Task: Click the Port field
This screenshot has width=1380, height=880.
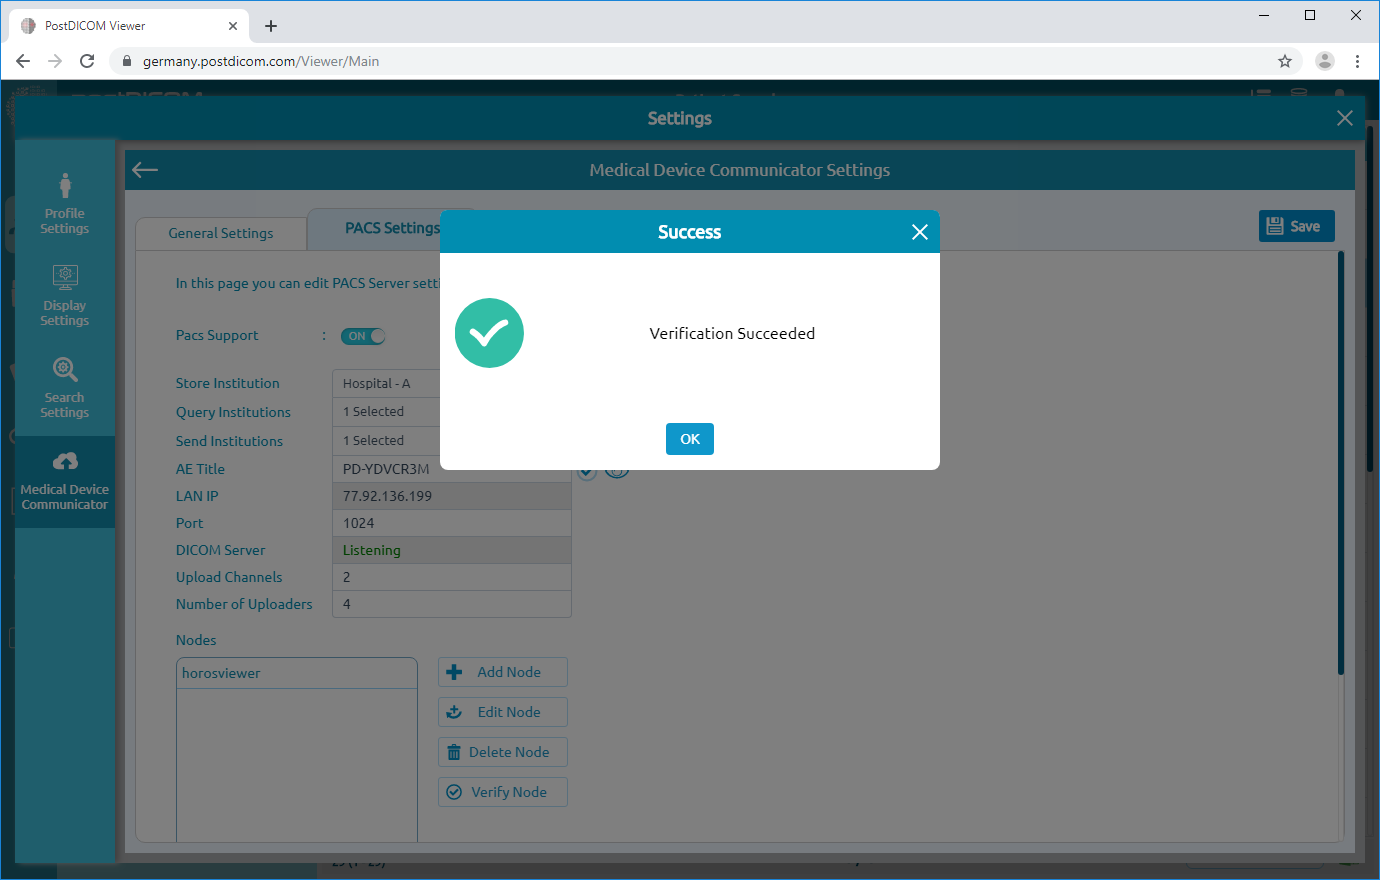Action: [452, 523]
